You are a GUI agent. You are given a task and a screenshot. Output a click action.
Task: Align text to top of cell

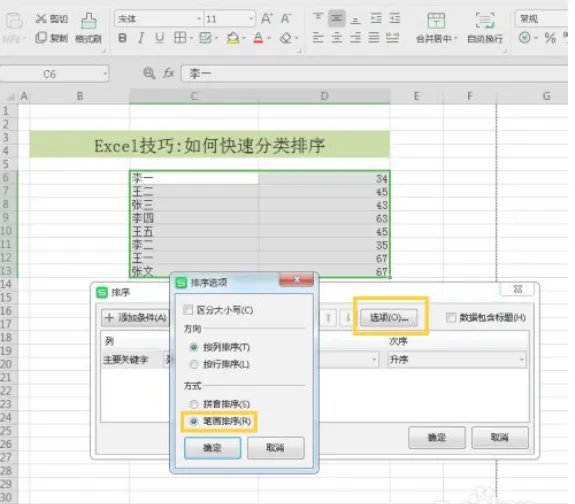[x=318, y=18]
